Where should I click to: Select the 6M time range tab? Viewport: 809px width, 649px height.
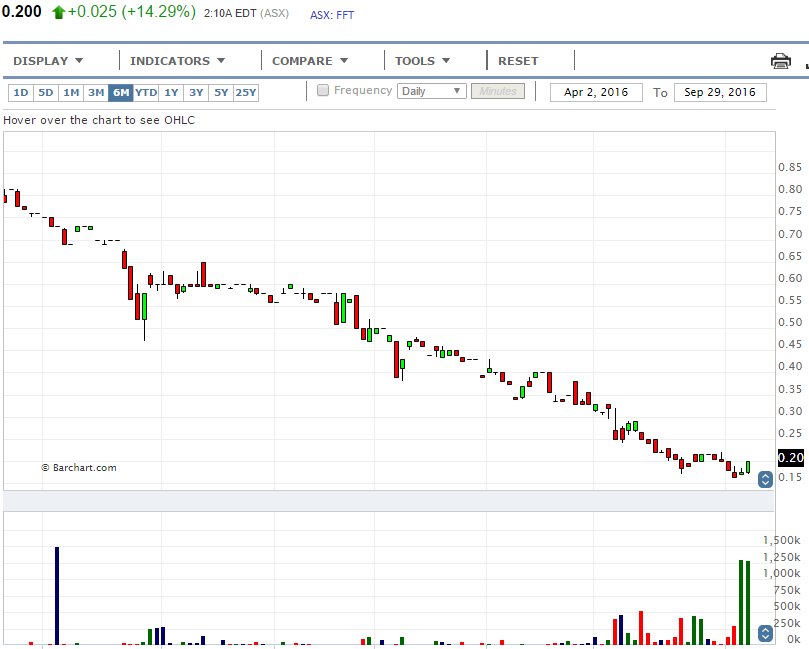point(121,93)
